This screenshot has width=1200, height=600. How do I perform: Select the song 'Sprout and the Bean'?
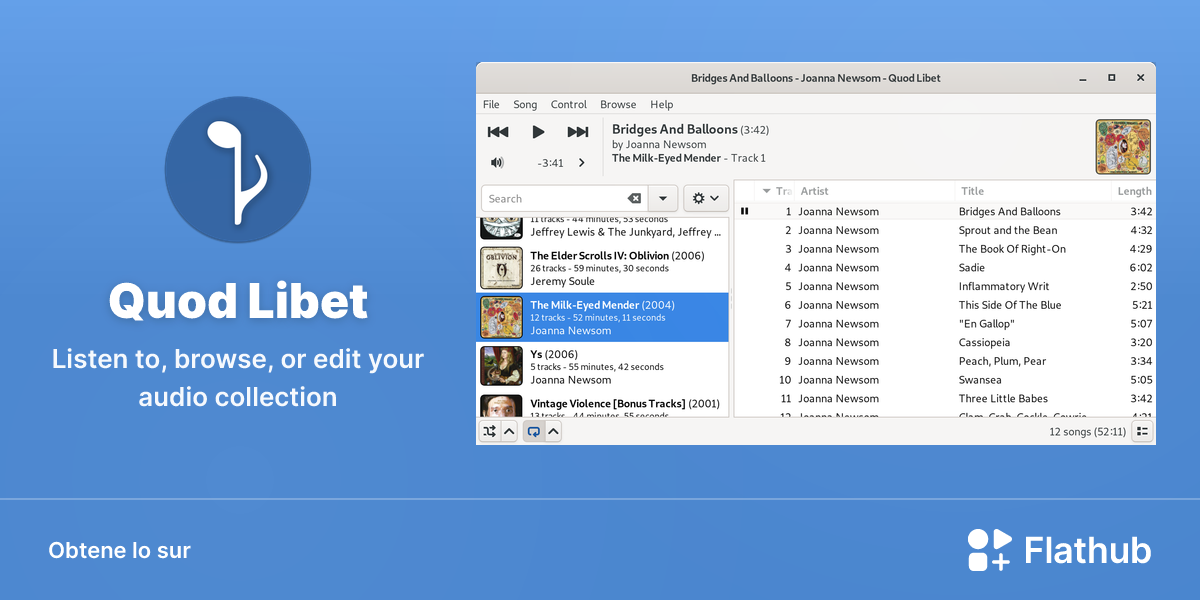[1008, 230]
